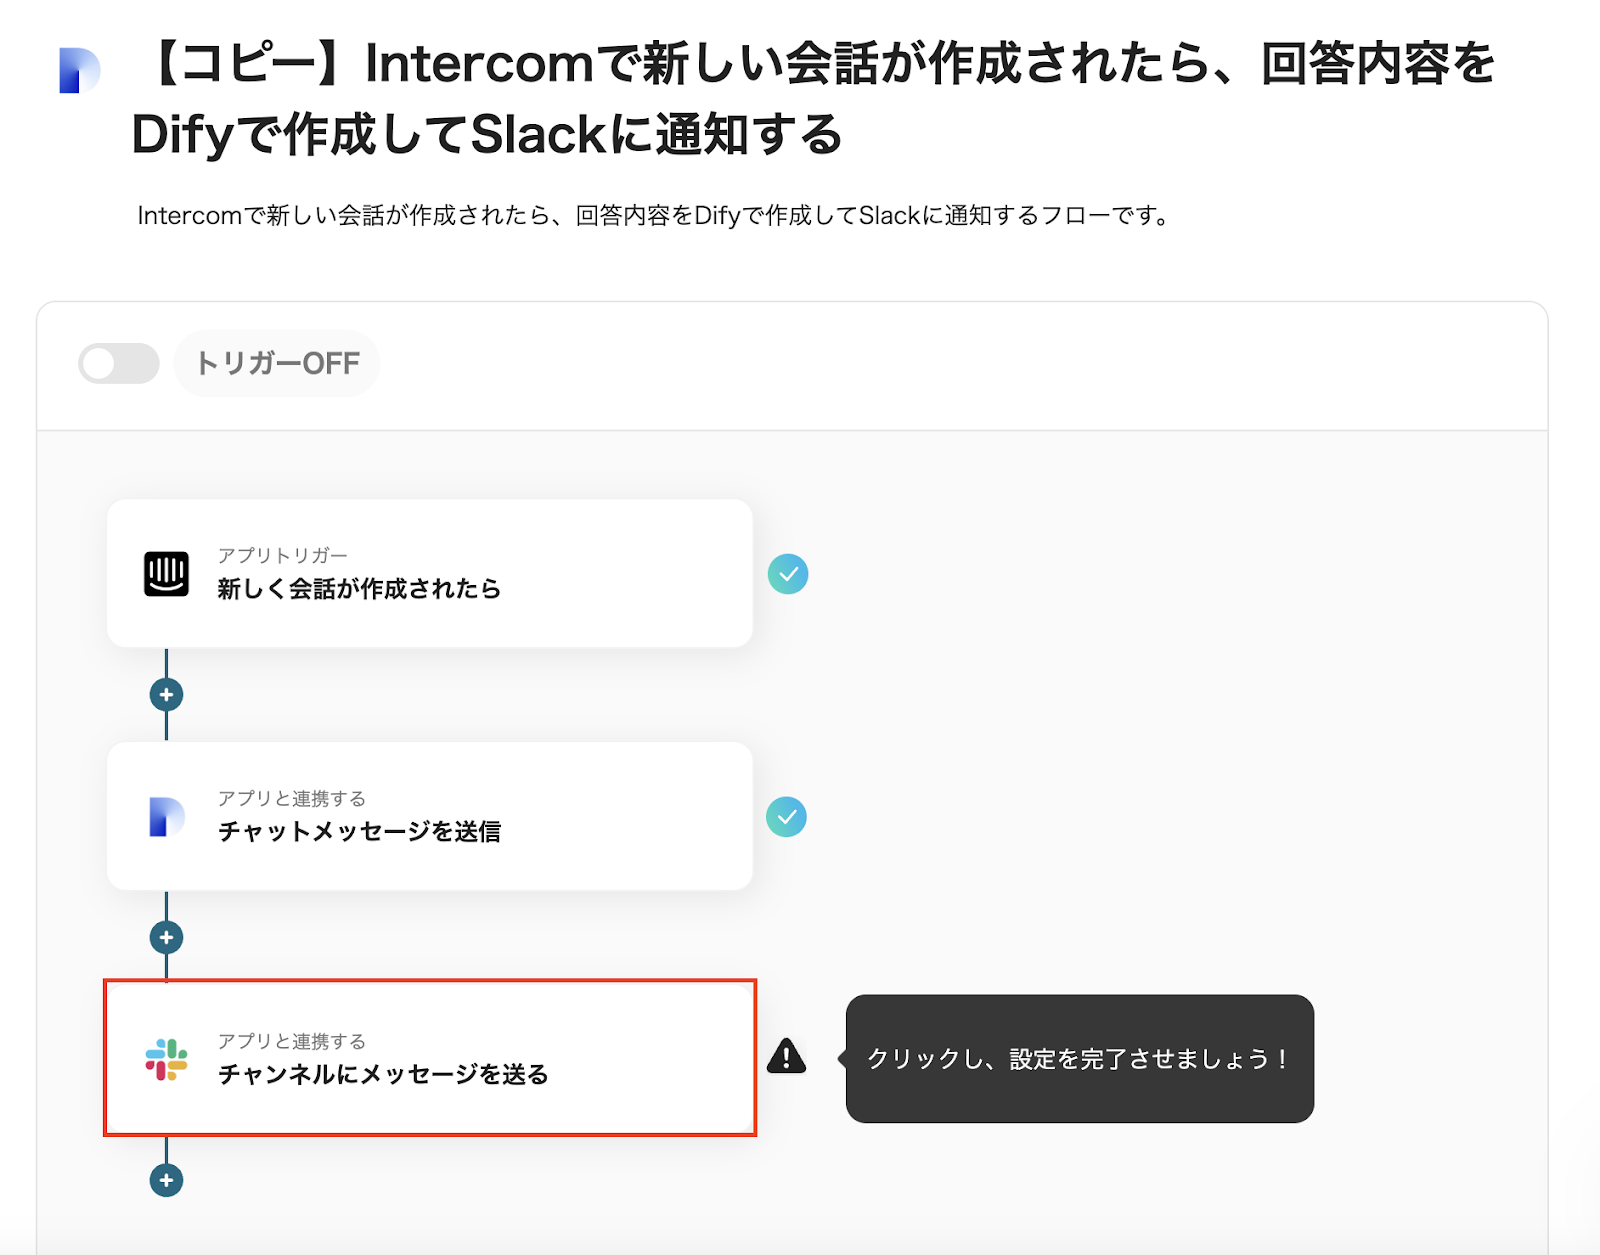1600x1255 pixels.
Task: Click the flow description text
Action: 653,215
